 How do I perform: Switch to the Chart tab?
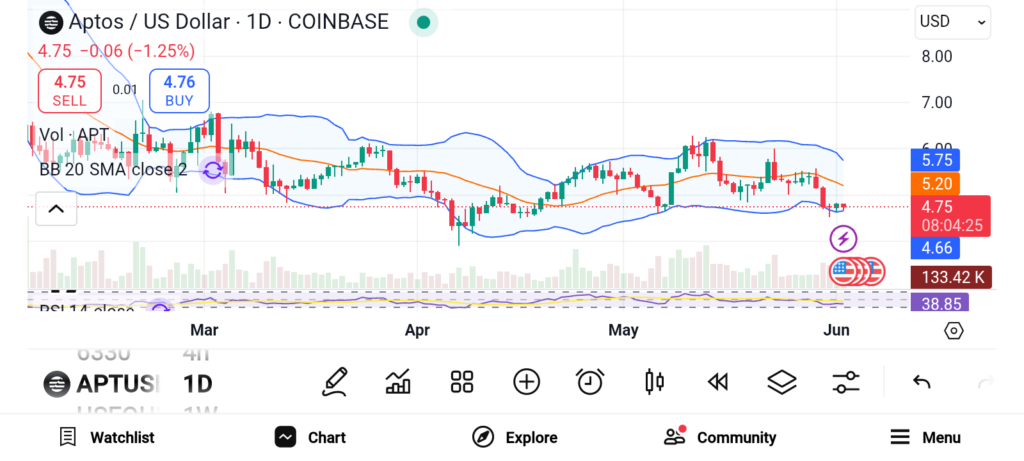[310, 437]
